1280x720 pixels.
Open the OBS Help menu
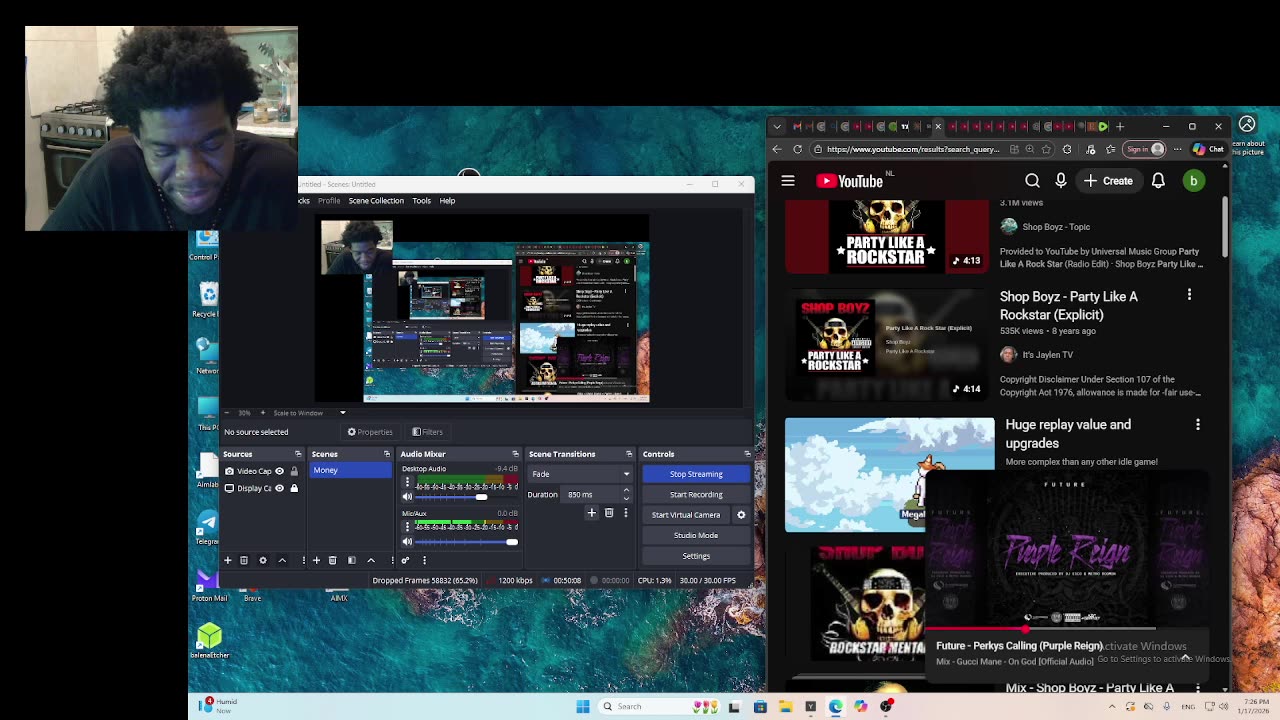click(x=447, y=201)
